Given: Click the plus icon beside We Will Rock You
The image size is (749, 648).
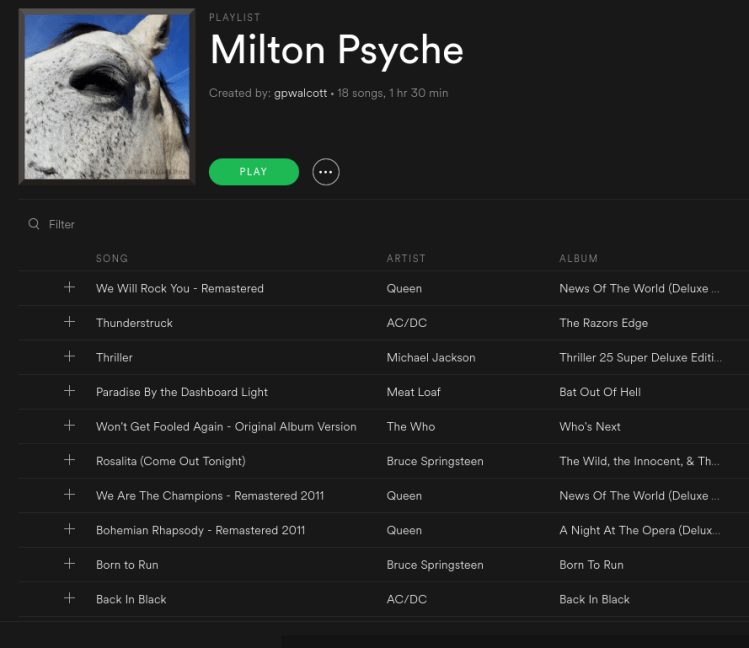Looking at the screenshot, I should point(69,288).
